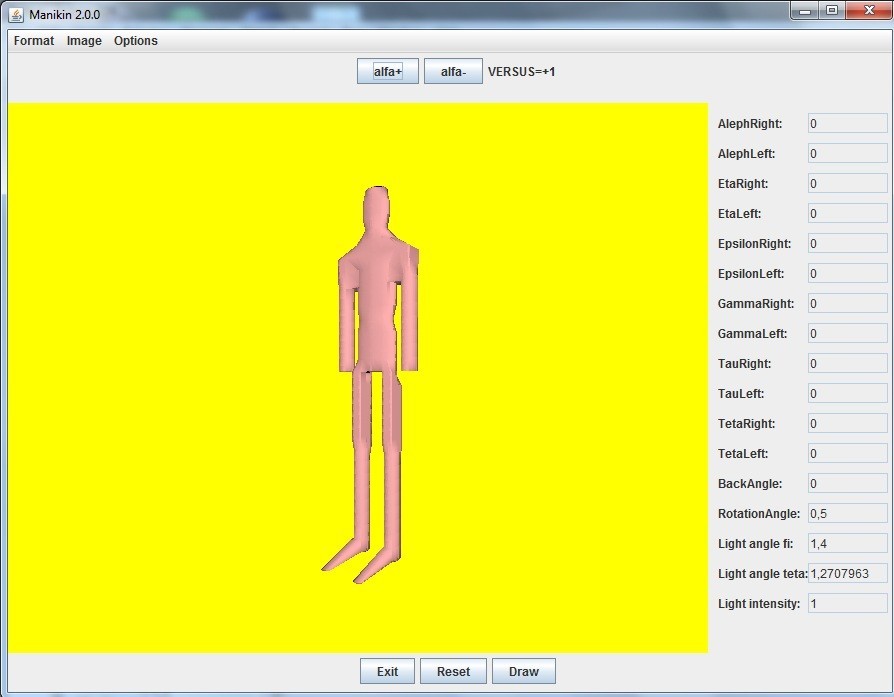Open the Format menu
This screenshot has width=894, height=697.
pyautogui.click(x=34, y=41)
